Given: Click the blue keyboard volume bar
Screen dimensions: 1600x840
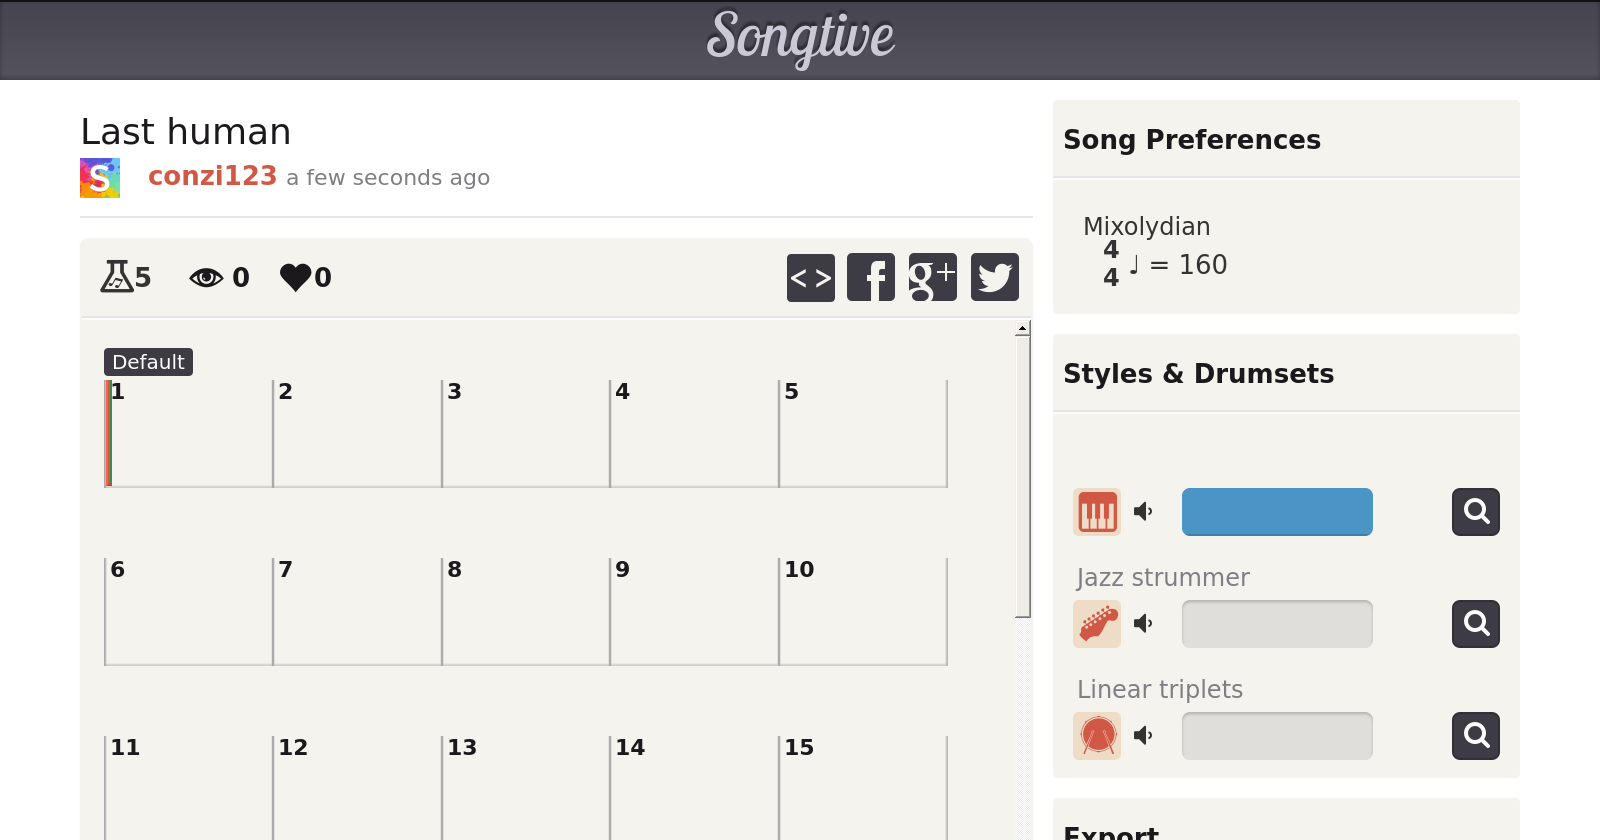Looking at the screenshot, I should tap(1277, 512).
